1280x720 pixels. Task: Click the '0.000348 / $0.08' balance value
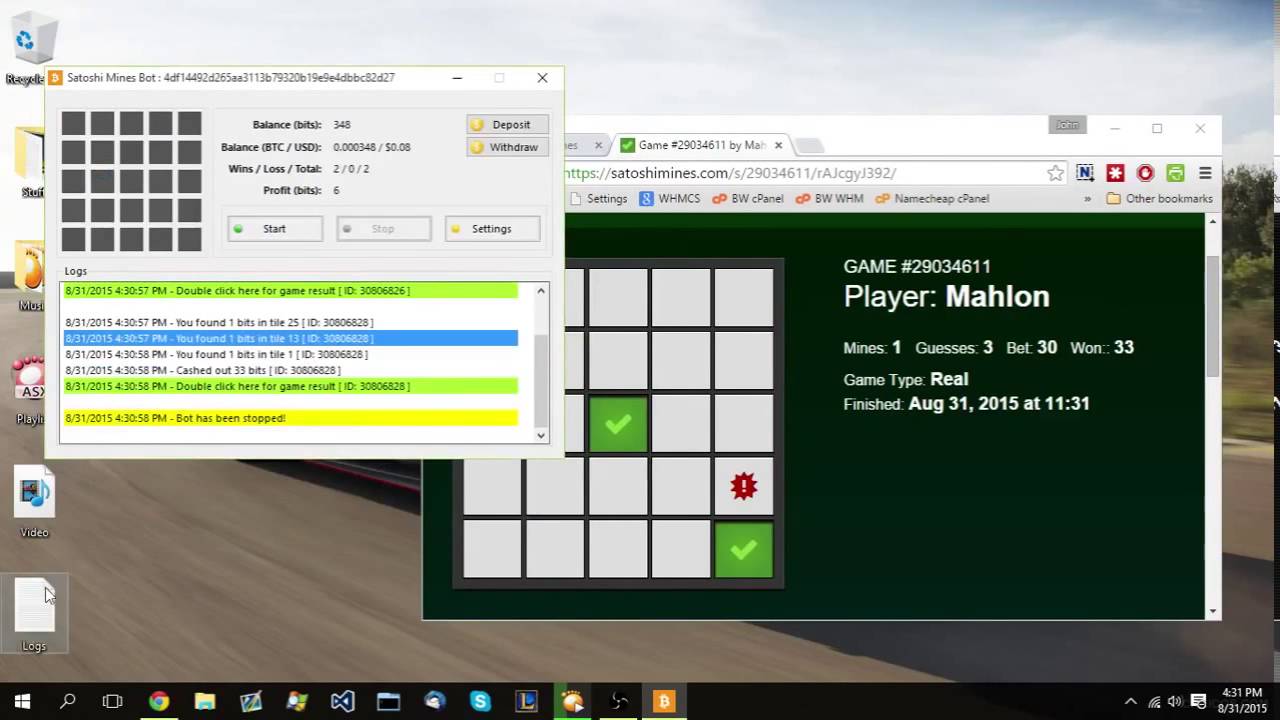[x=372, y=147]
